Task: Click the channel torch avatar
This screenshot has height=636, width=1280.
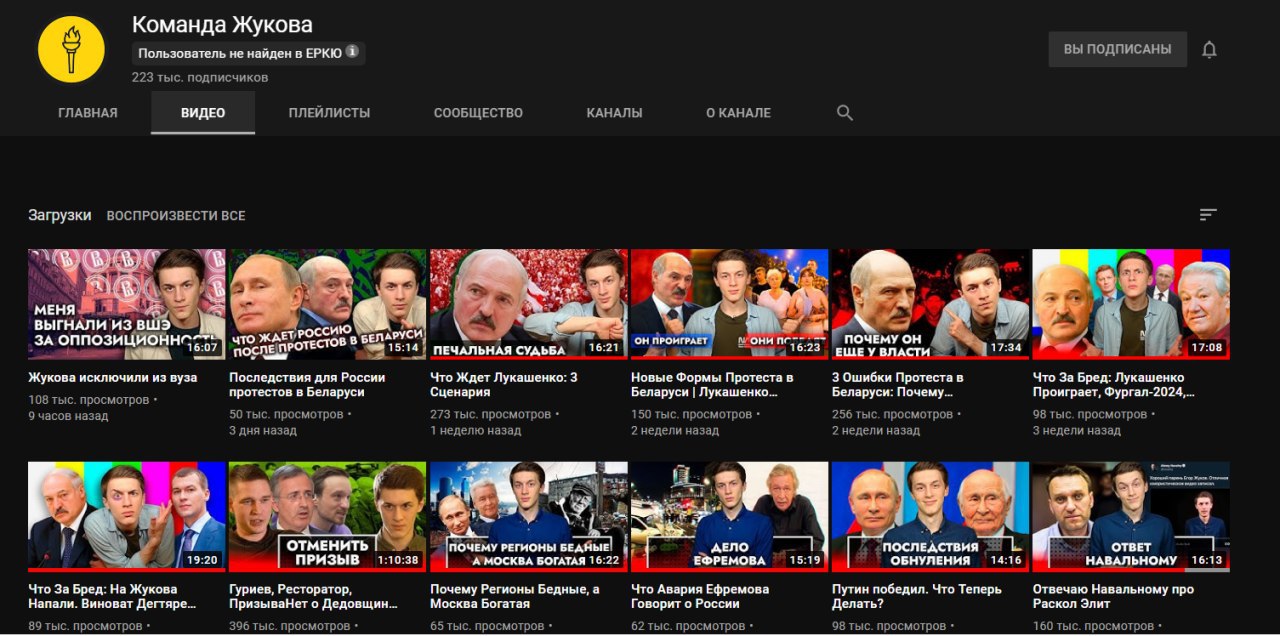Action: click(x=71, y=49)
